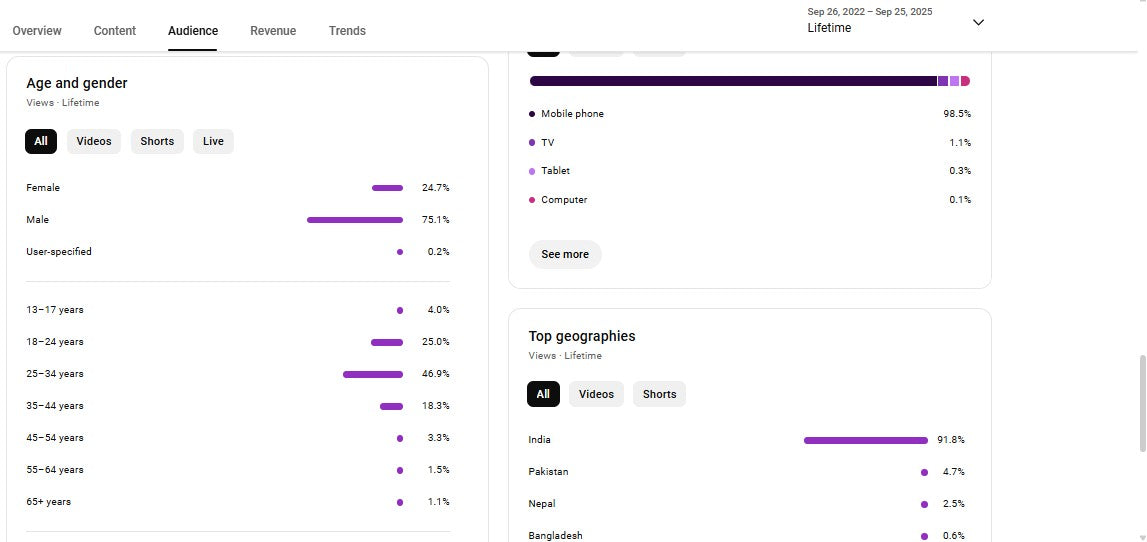The image size is (1147, 542).
Task: Click the Male percentage bar
Action: tap(355, 220)
